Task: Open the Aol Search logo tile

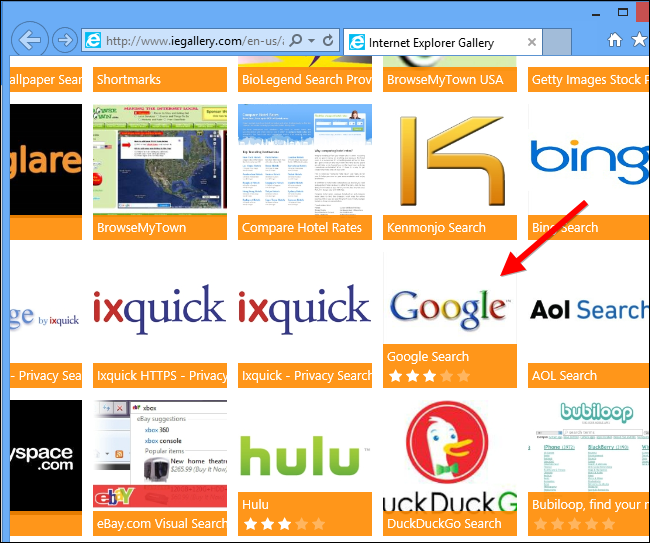Action: [589, 308]
